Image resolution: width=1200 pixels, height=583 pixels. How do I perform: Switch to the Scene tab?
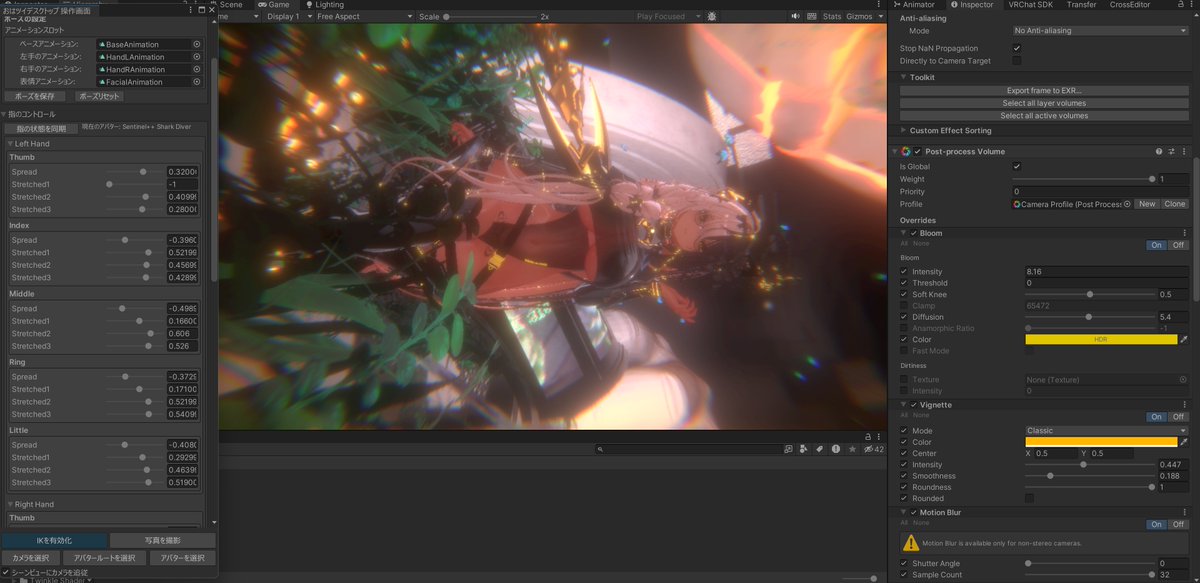[x=230, y=5]
